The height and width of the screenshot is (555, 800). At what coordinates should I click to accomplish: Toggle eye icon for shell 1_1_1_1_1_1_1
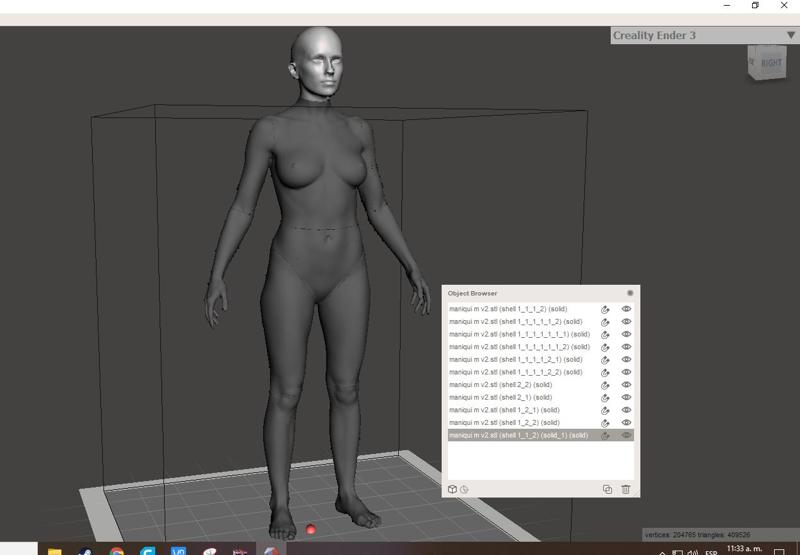point(626,334)
